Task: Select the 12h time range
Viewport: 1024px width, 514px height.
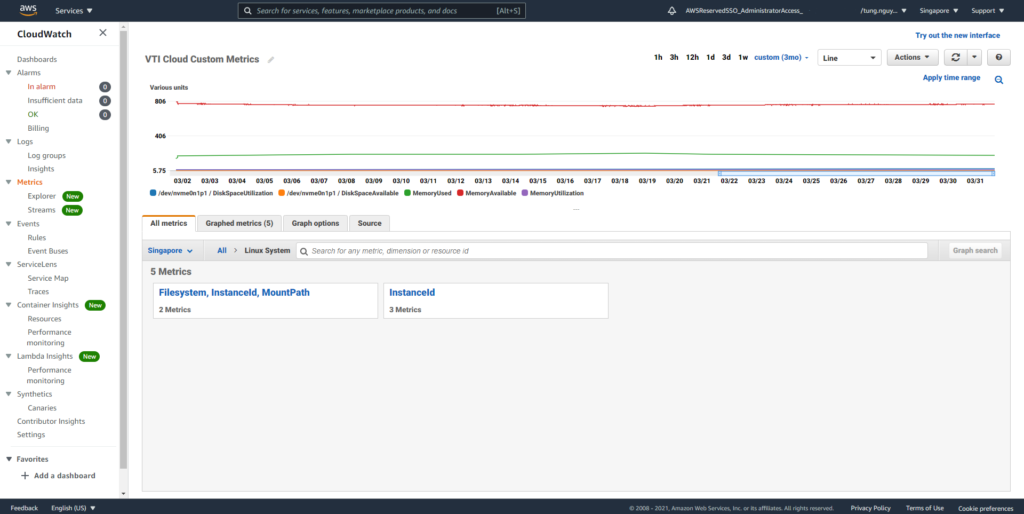Action: tap(692, 57)
